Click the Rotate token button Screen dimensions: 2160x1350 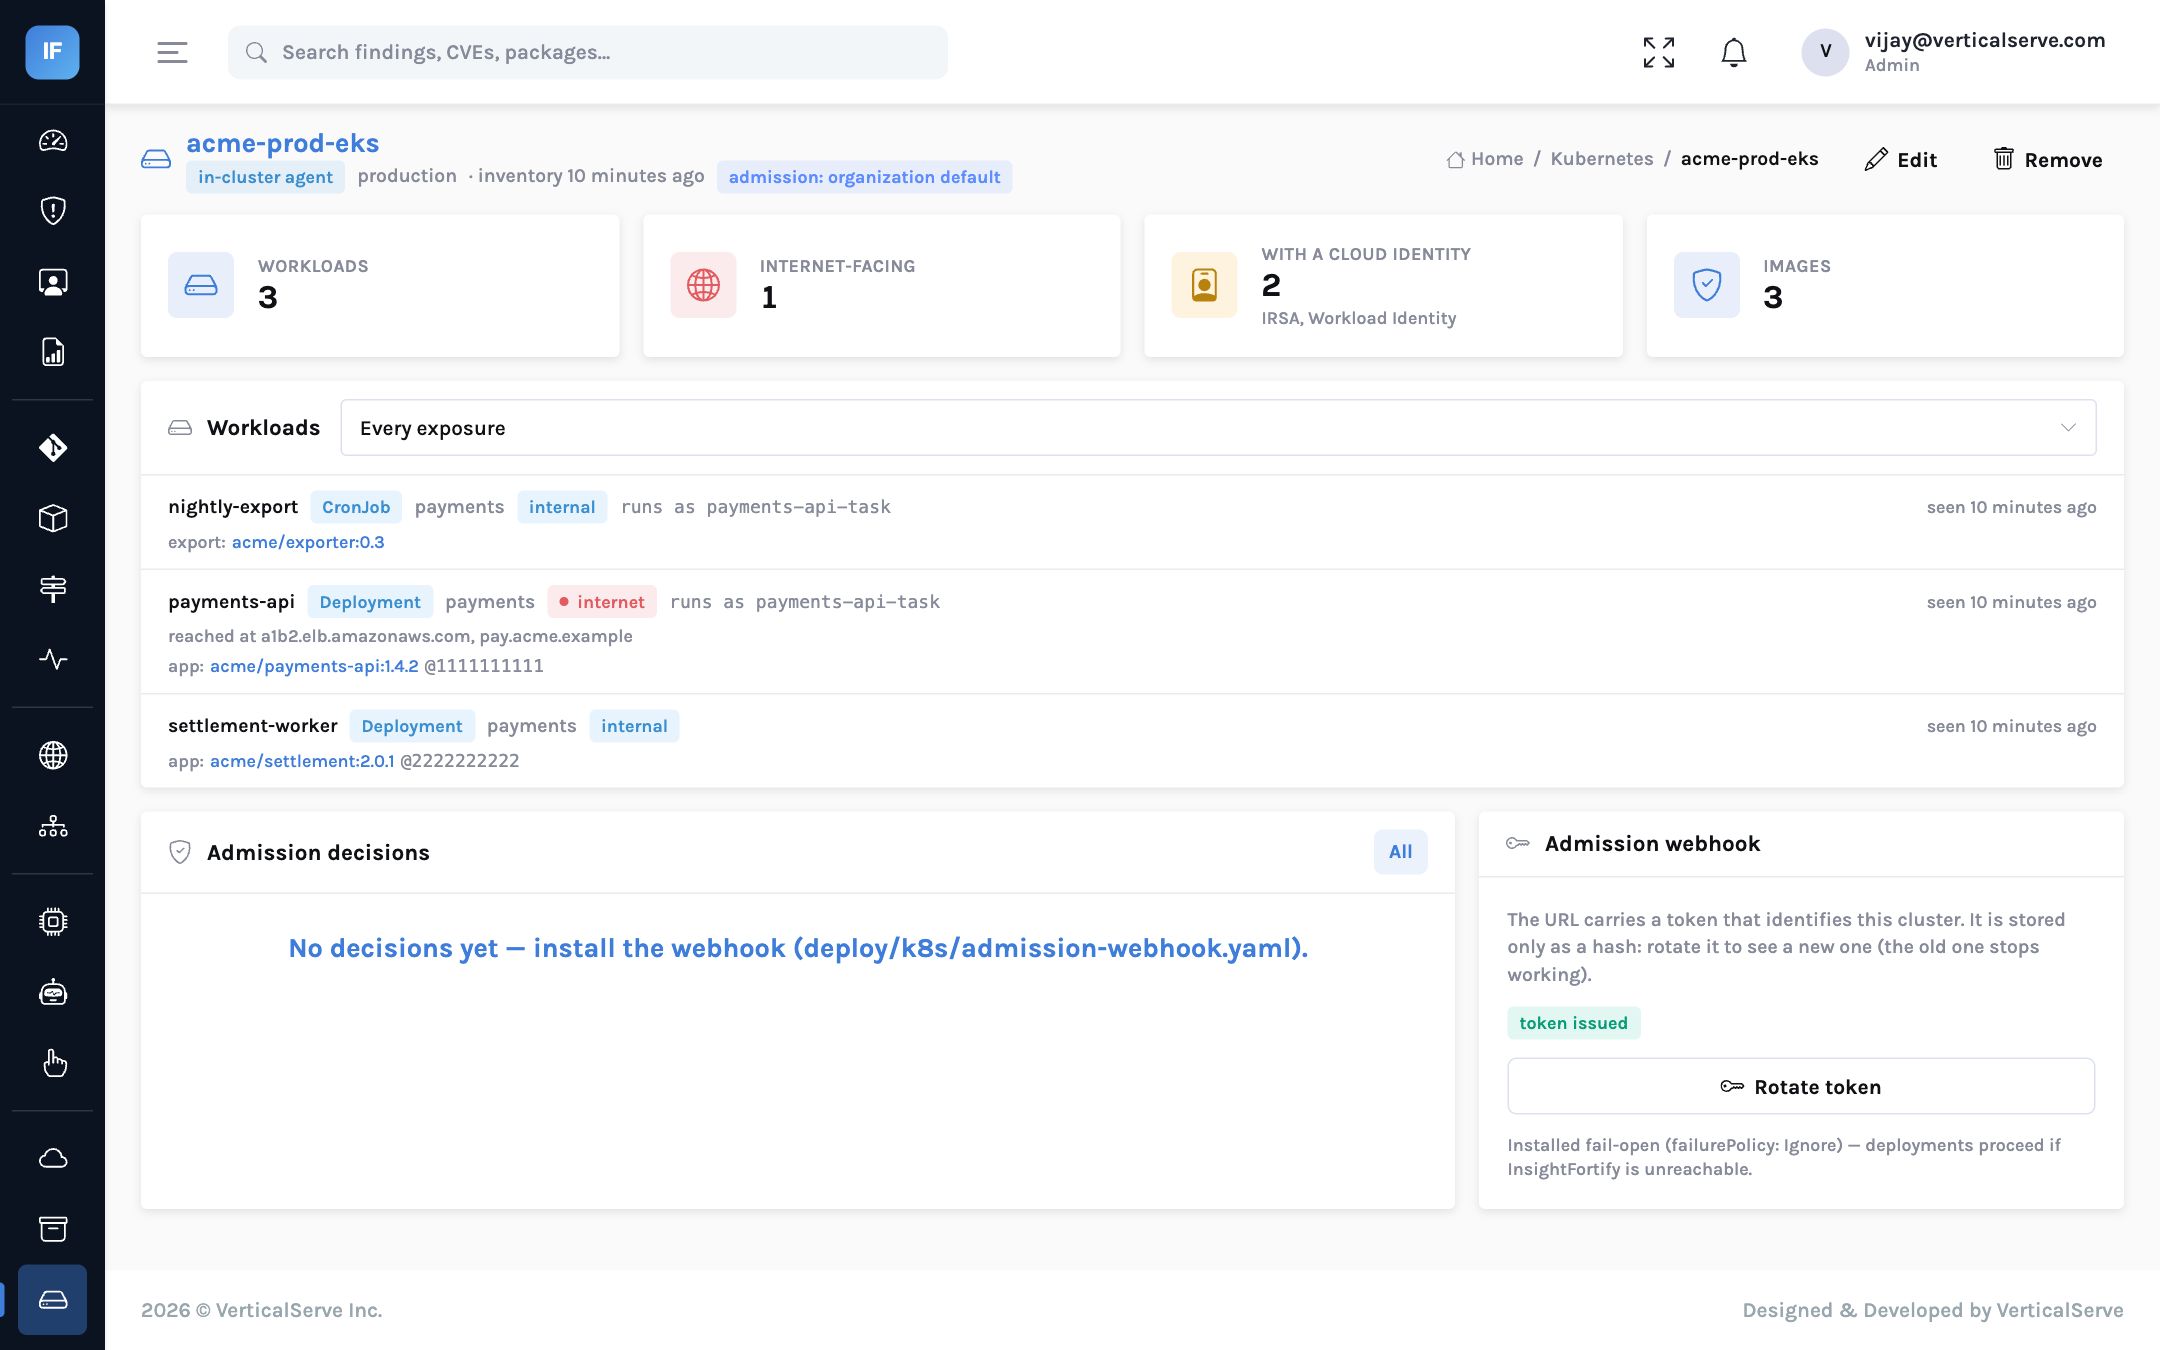click(x=1801, y=1087)
